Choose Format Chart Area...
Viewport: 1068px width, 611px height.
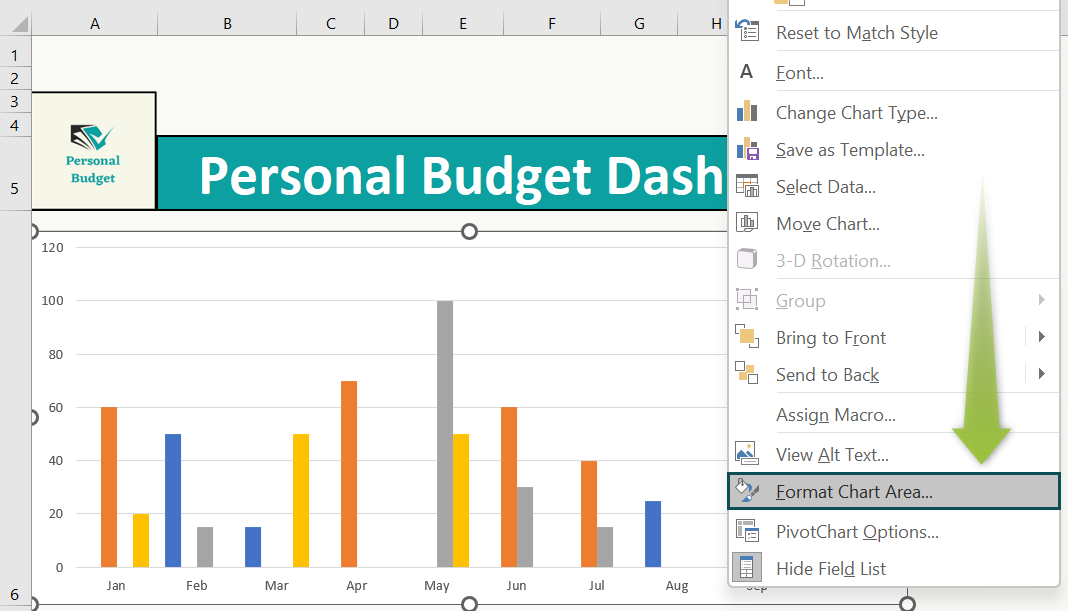point(894,491)
